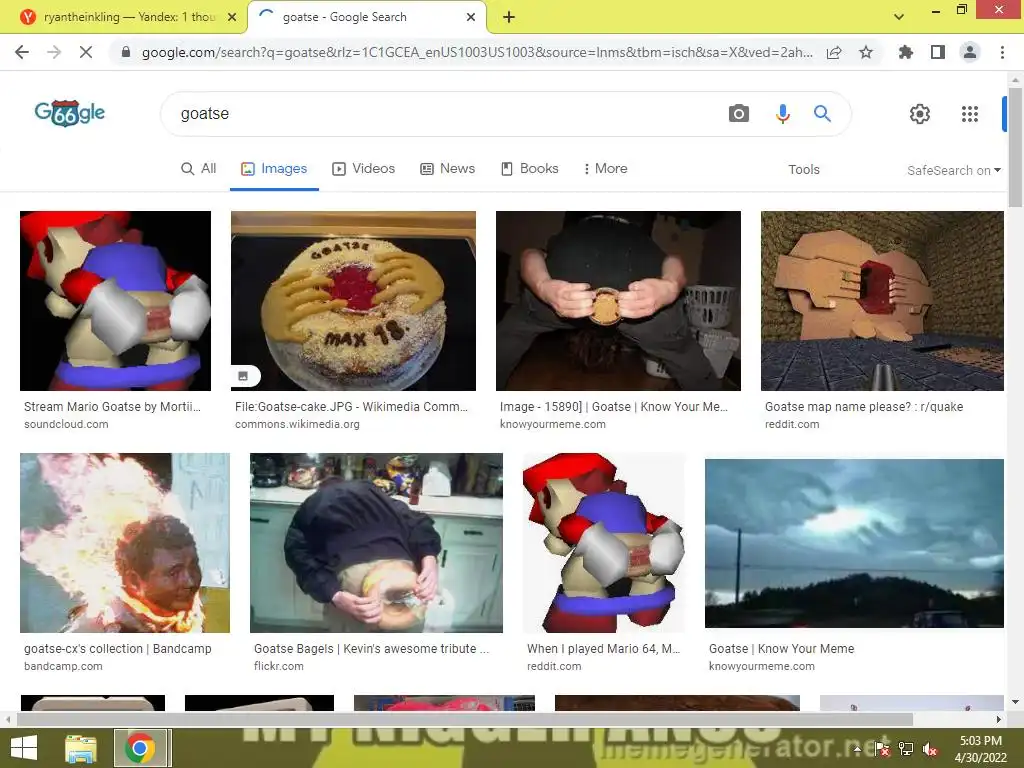Open the SafeSearch on dropdown
This screenshot has height=768, width=1024.
[953, 170]
